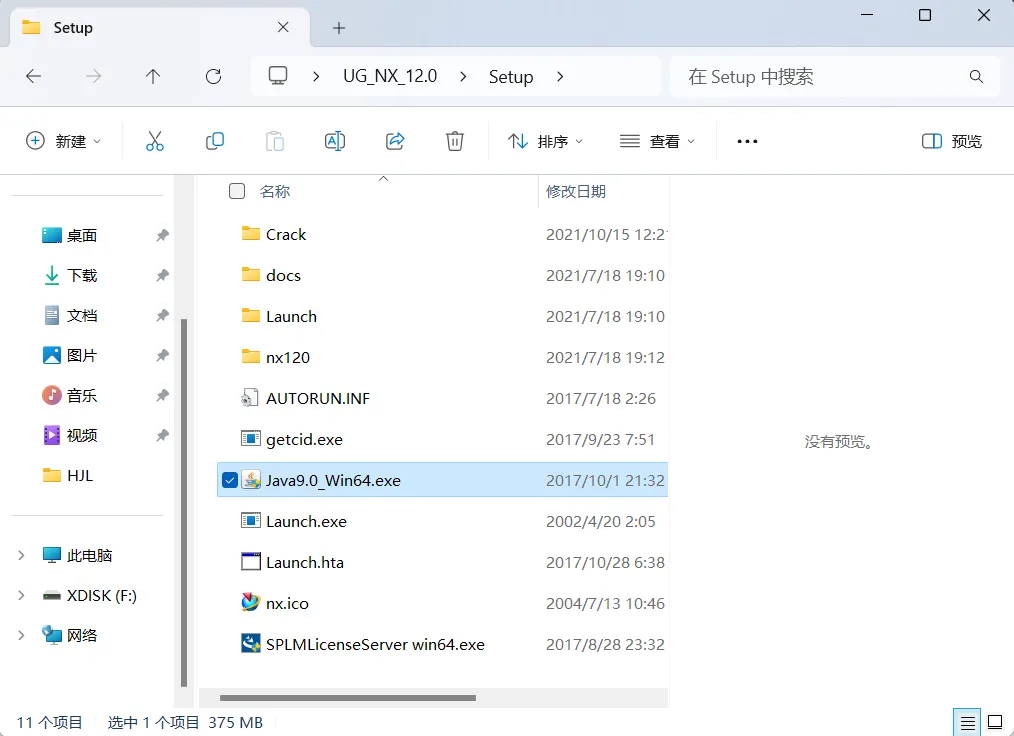Click the Java9.0_Win64.exe file icon

coord(251,480)
